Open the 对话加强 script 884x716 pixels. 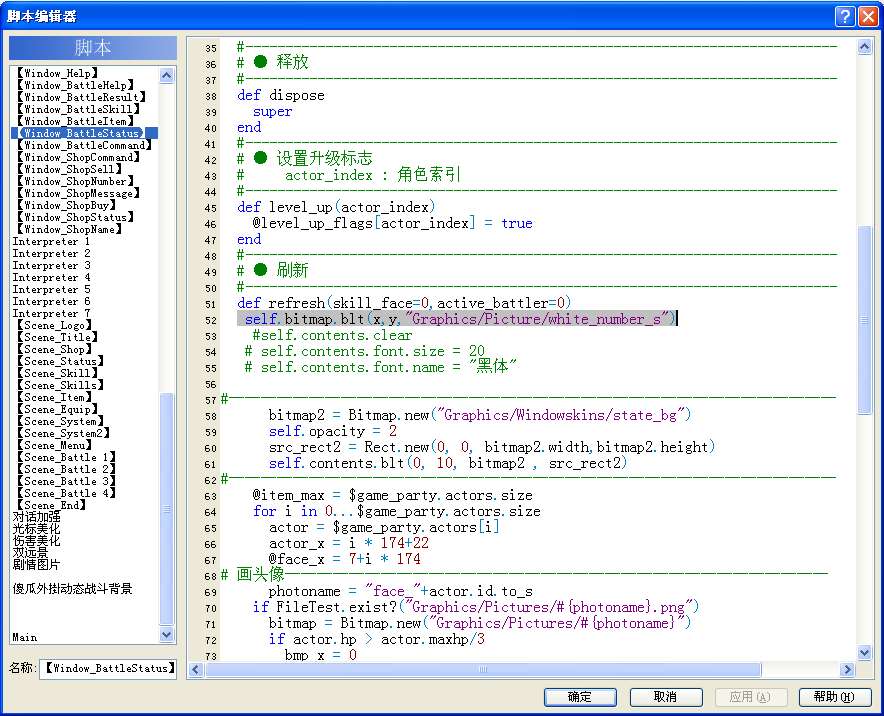point(37,517)
